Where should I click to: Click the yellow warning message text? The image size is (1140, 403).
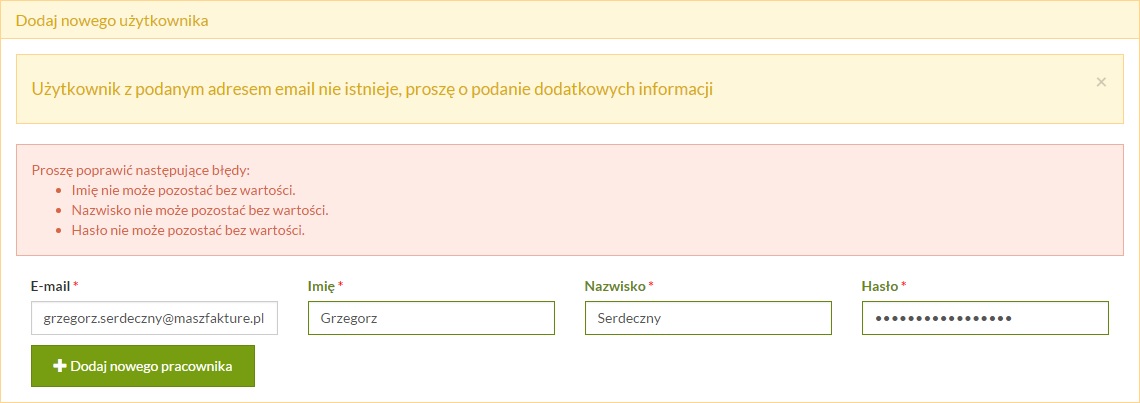click(x=372, y=89)
